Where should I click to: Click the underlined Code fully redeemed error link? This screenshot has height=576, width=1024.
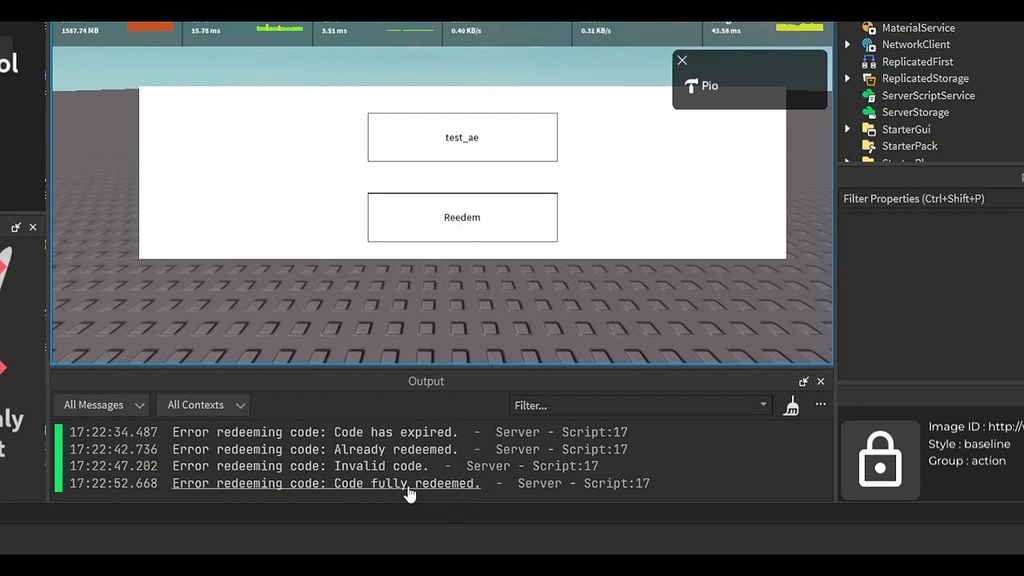[x=325, y=483]
